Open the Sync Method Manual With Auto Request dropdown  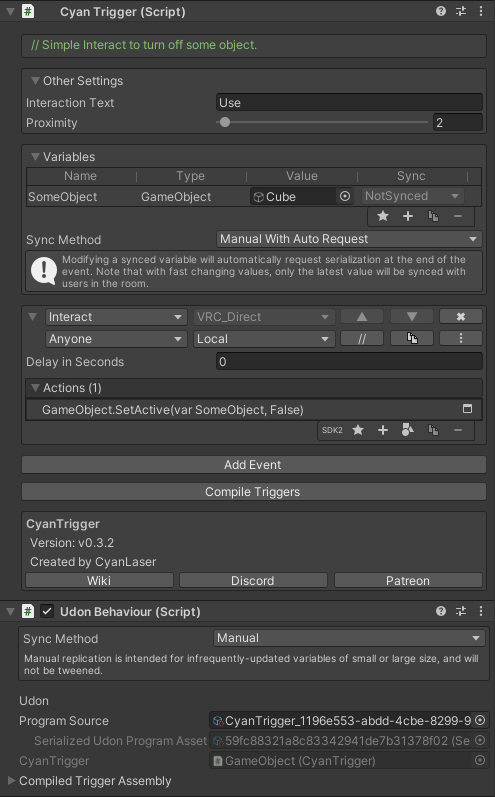click(x=349, y=239)
